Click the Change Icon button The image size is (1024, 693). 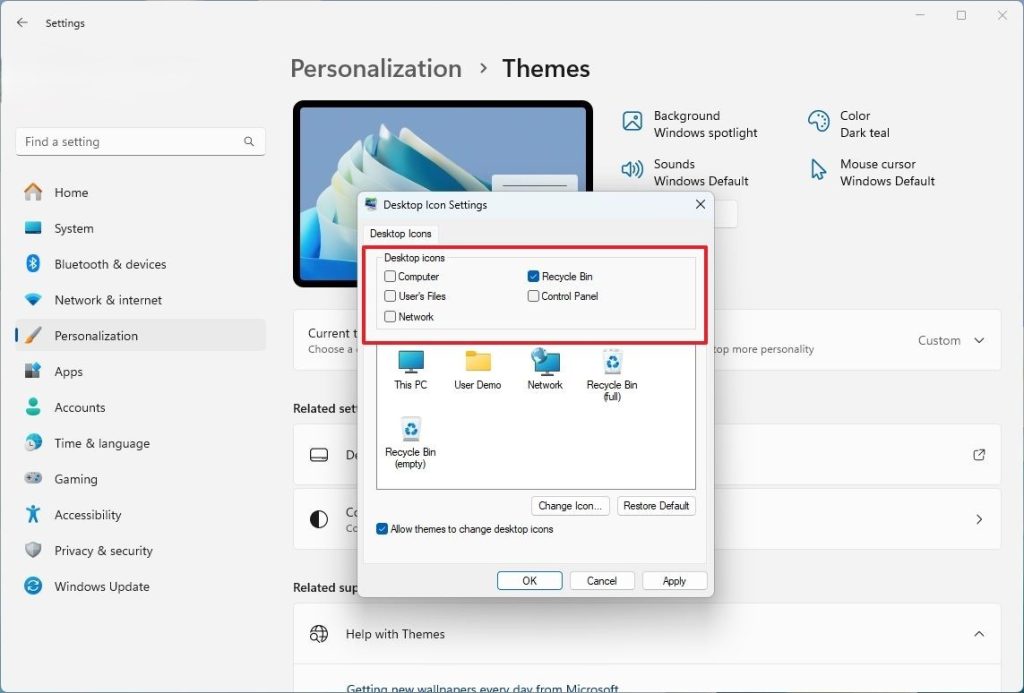coord(569,506)
